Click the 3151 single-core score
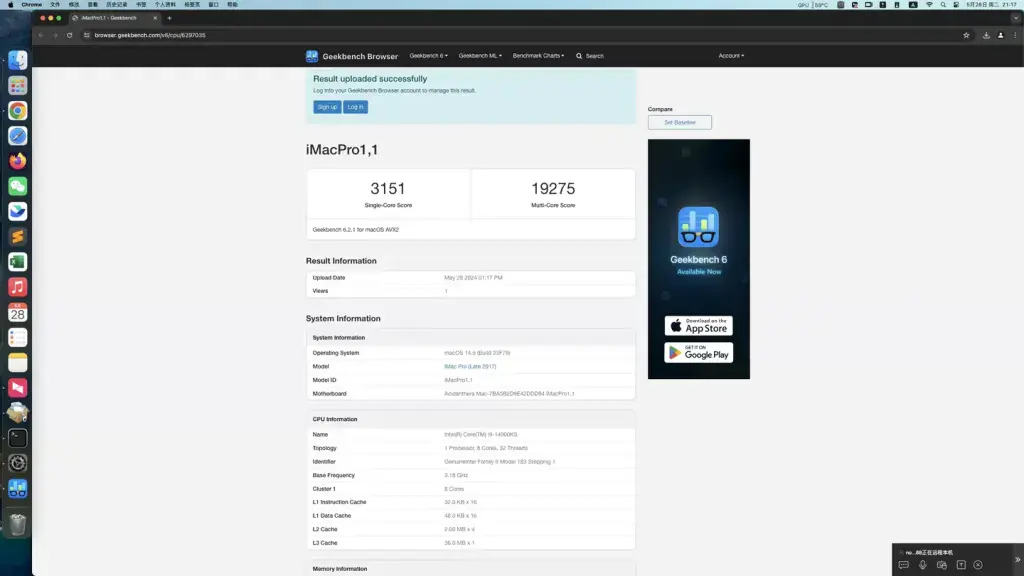Viewport: 1024px width, 576px height. tap(388, 189)
